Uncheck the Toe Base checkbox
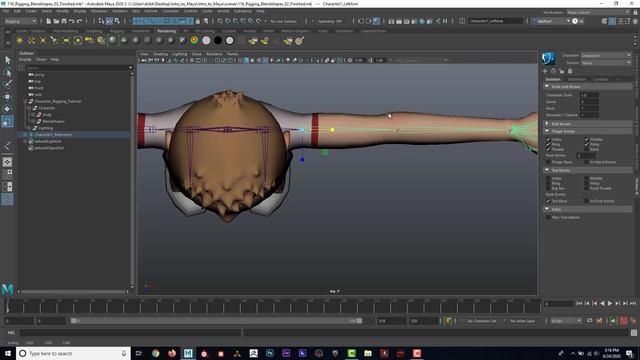The image size is (640, 360). tap(548, 201)
